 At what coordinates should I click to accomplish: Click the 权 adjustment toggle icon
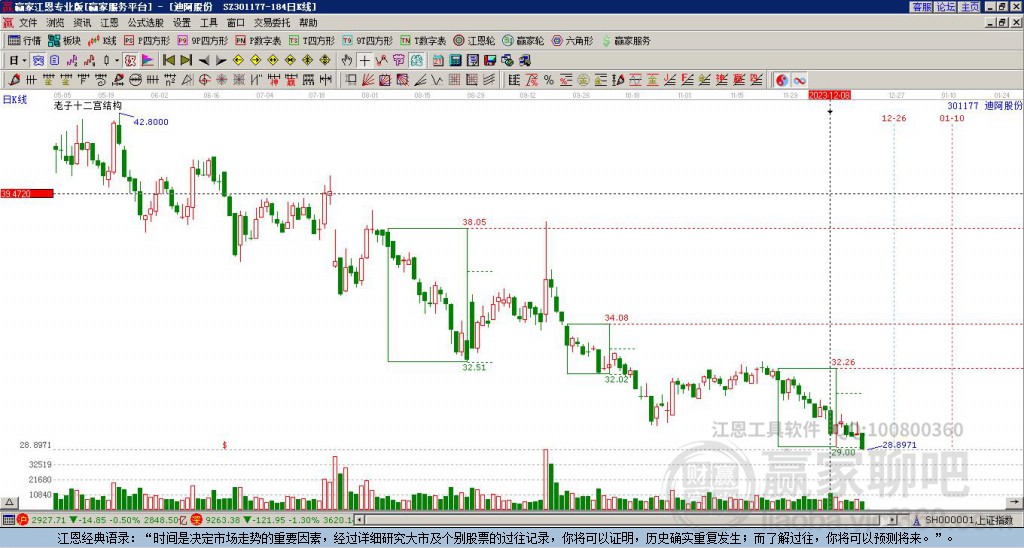coord(131,61)
